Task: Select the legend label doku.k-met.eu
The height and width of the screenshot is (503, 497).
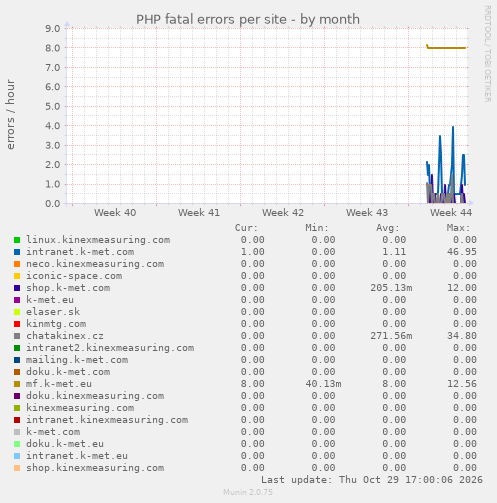Action: (65, 444)
